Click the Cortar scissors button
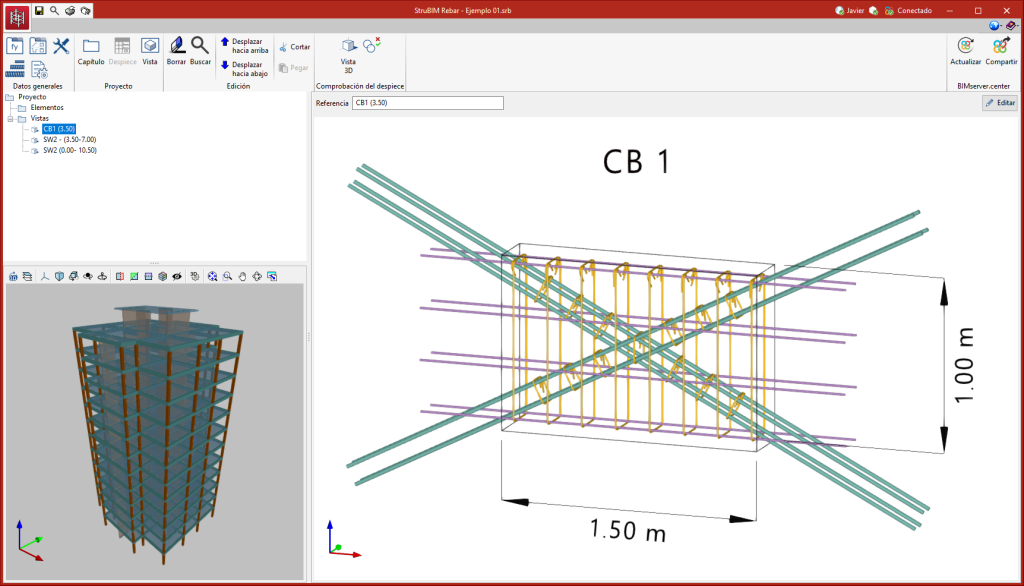The height and width of the screenshot is (586, 1024). pos(295,47)
